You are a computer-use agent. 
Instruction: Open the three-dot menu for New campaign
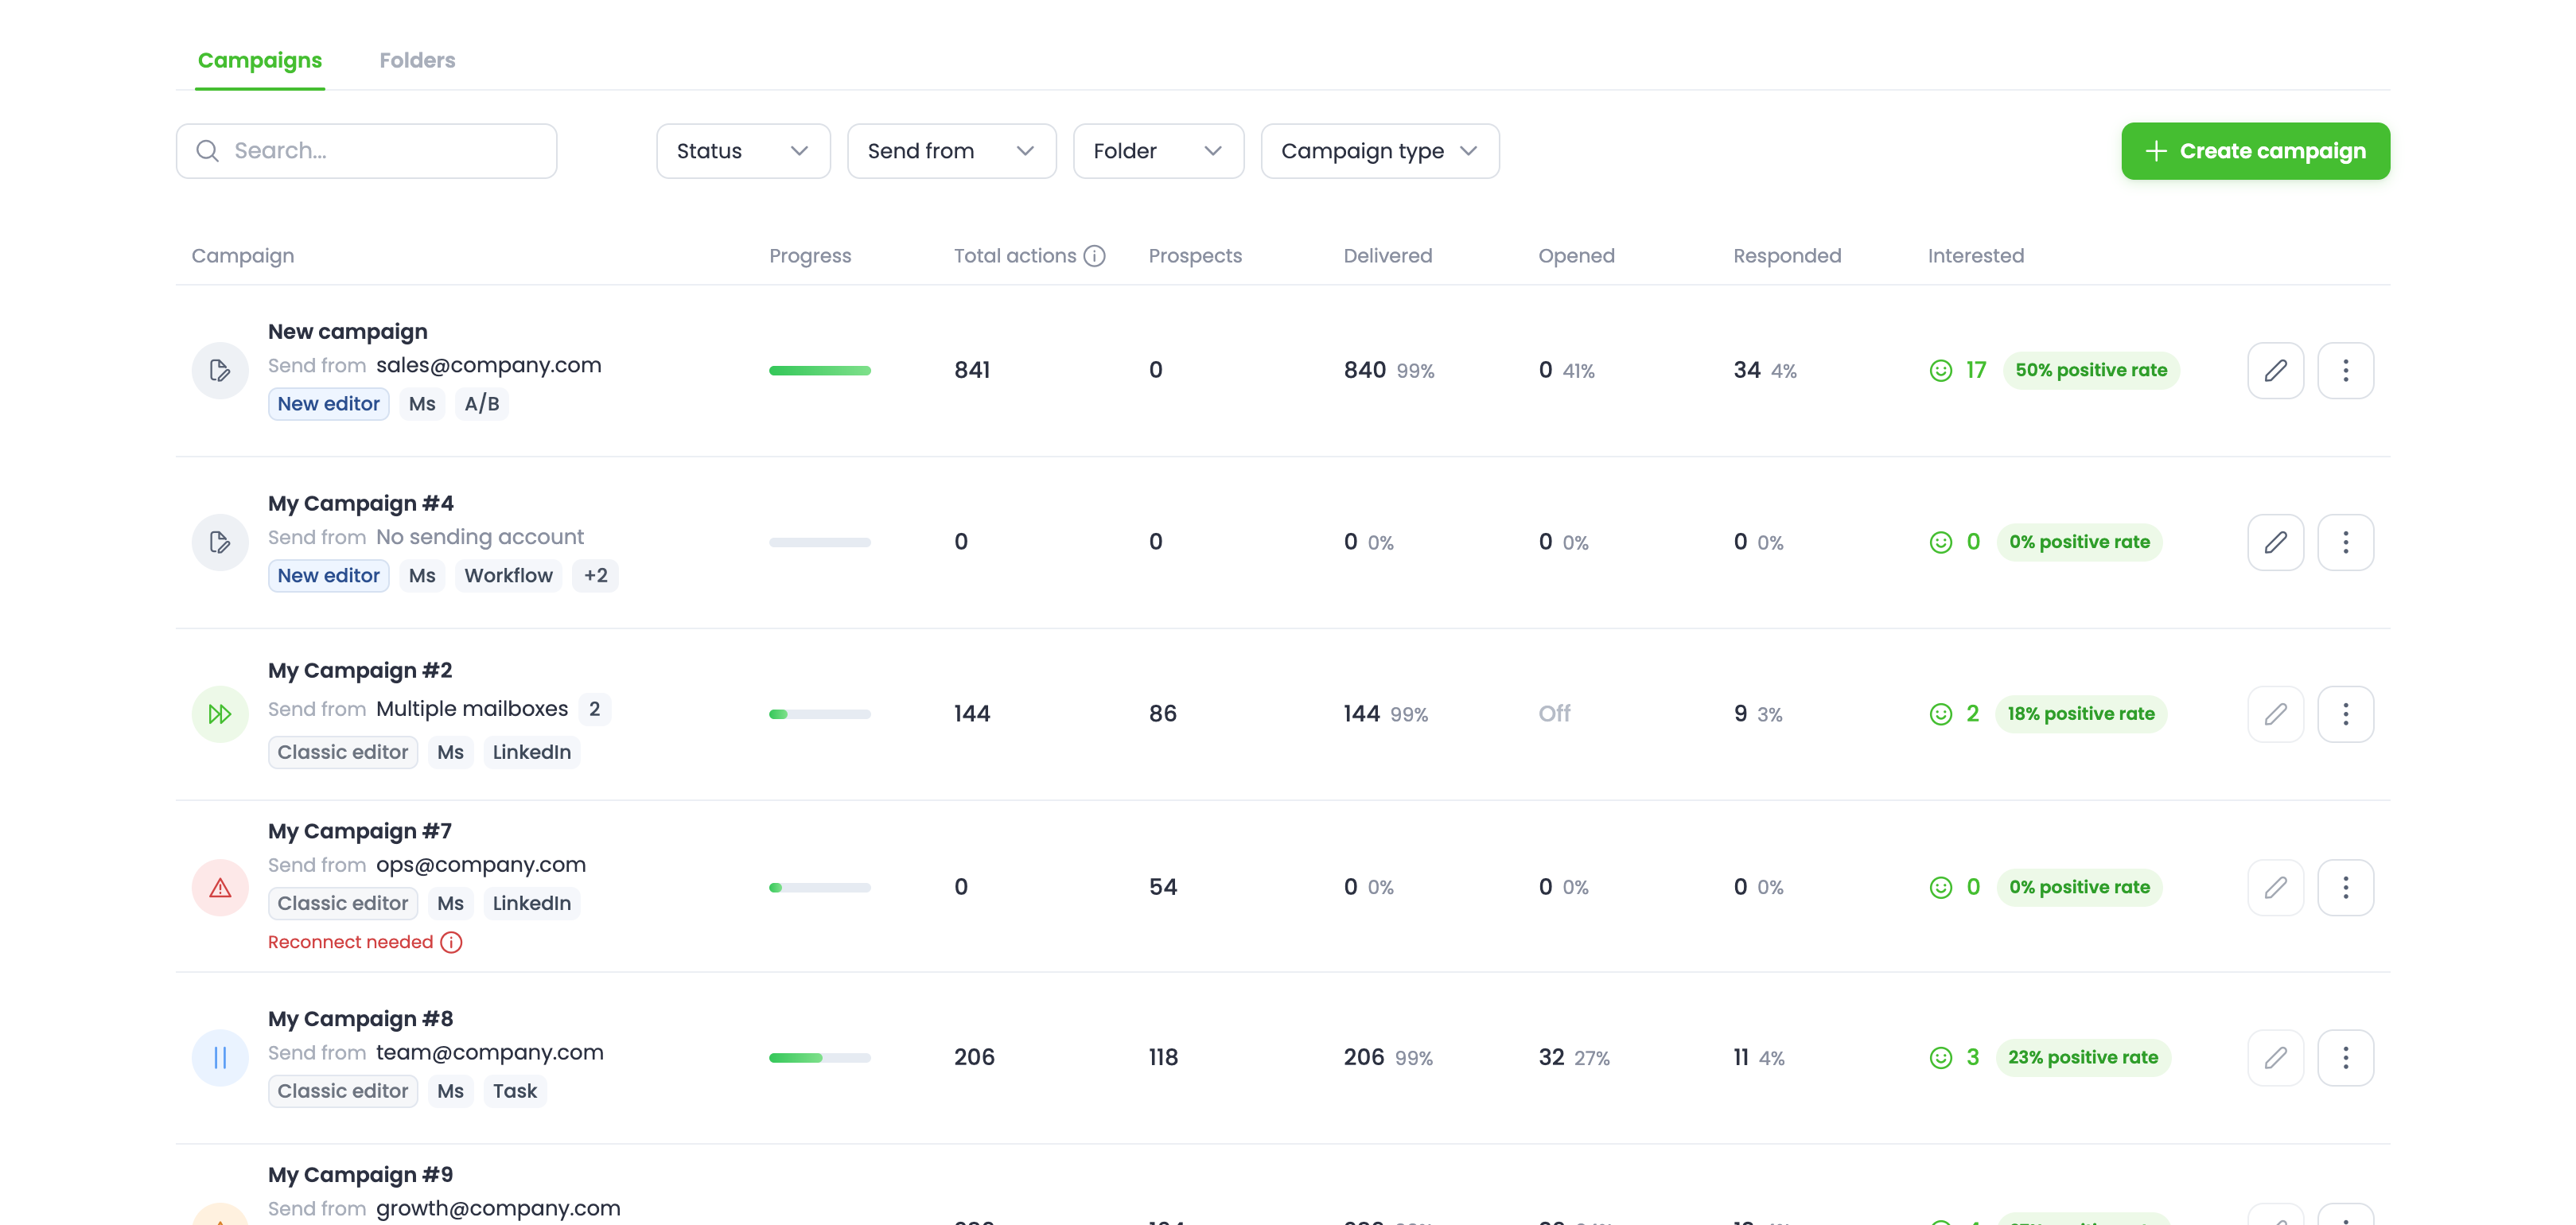click(x=2345, y=371)
